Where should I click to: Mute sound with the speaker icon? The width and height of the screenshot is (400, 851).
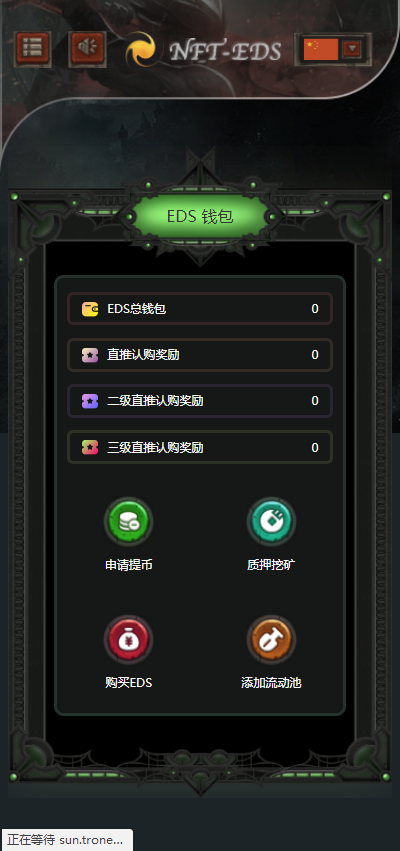(87, 49)
